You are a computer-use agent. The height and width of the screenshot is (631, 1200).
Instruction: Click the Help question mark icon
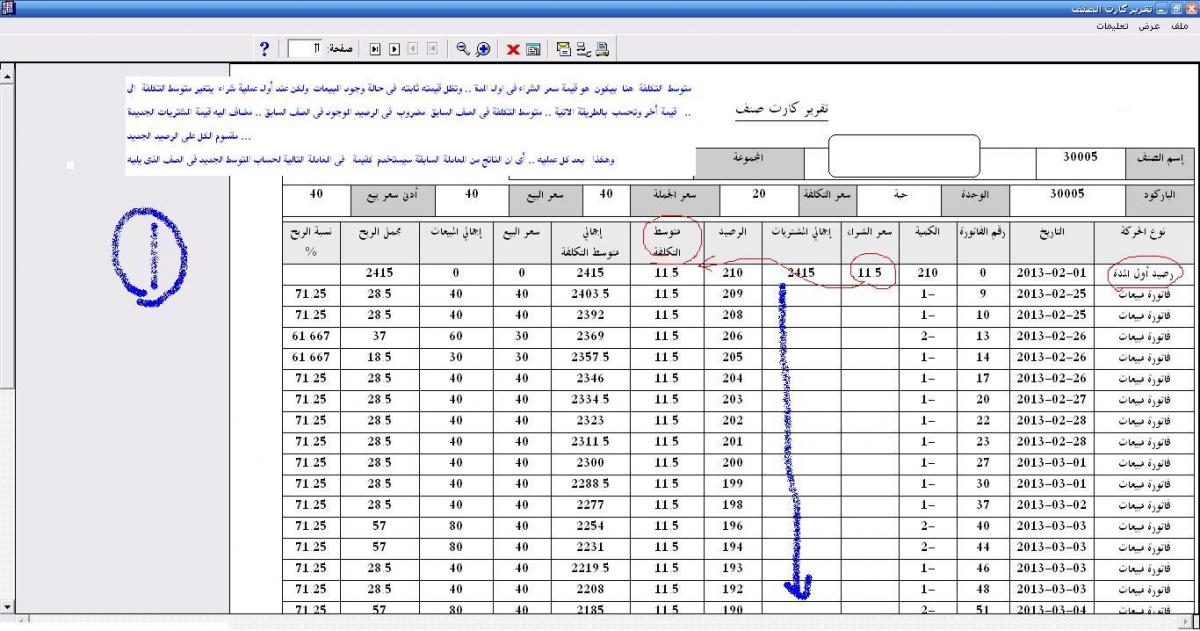click(264, 48)
